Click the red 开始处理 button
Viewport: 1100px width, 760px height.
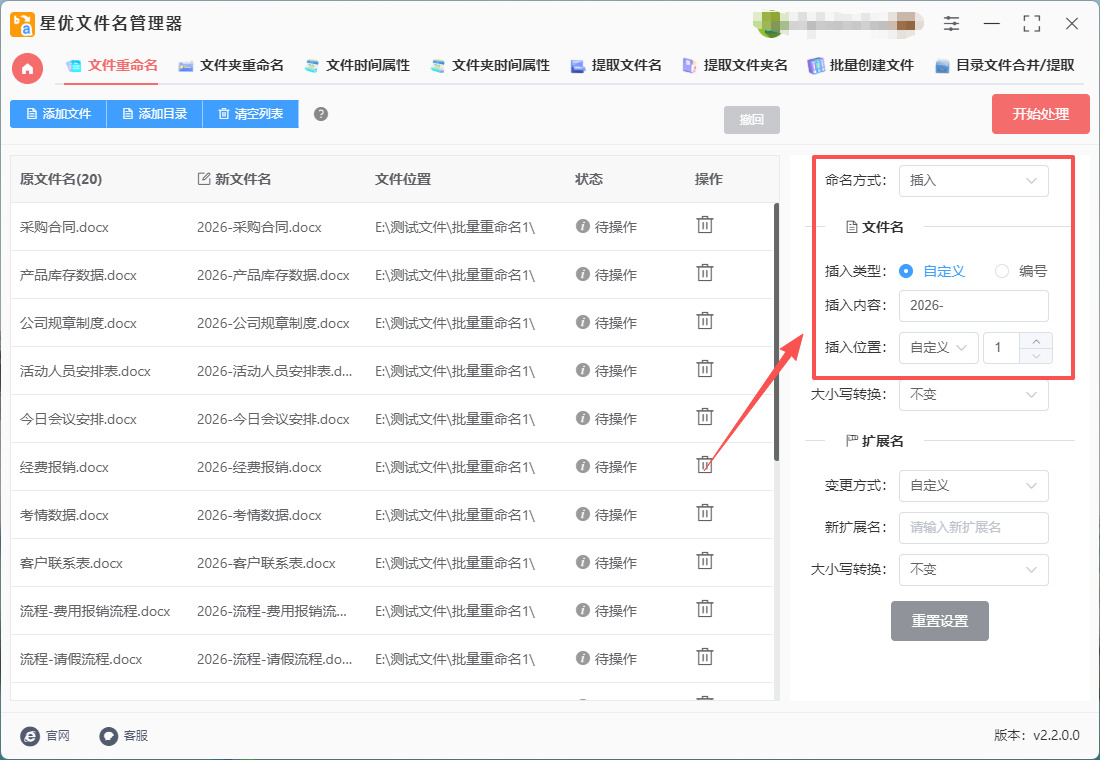coord(1040,114)
